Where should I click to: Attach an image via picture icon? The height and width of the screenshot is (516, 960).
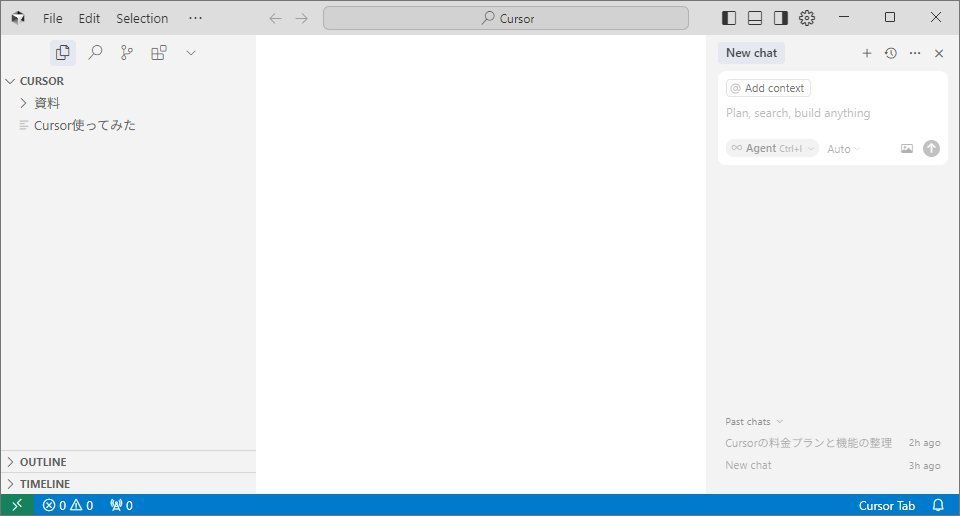pos(907,148)
